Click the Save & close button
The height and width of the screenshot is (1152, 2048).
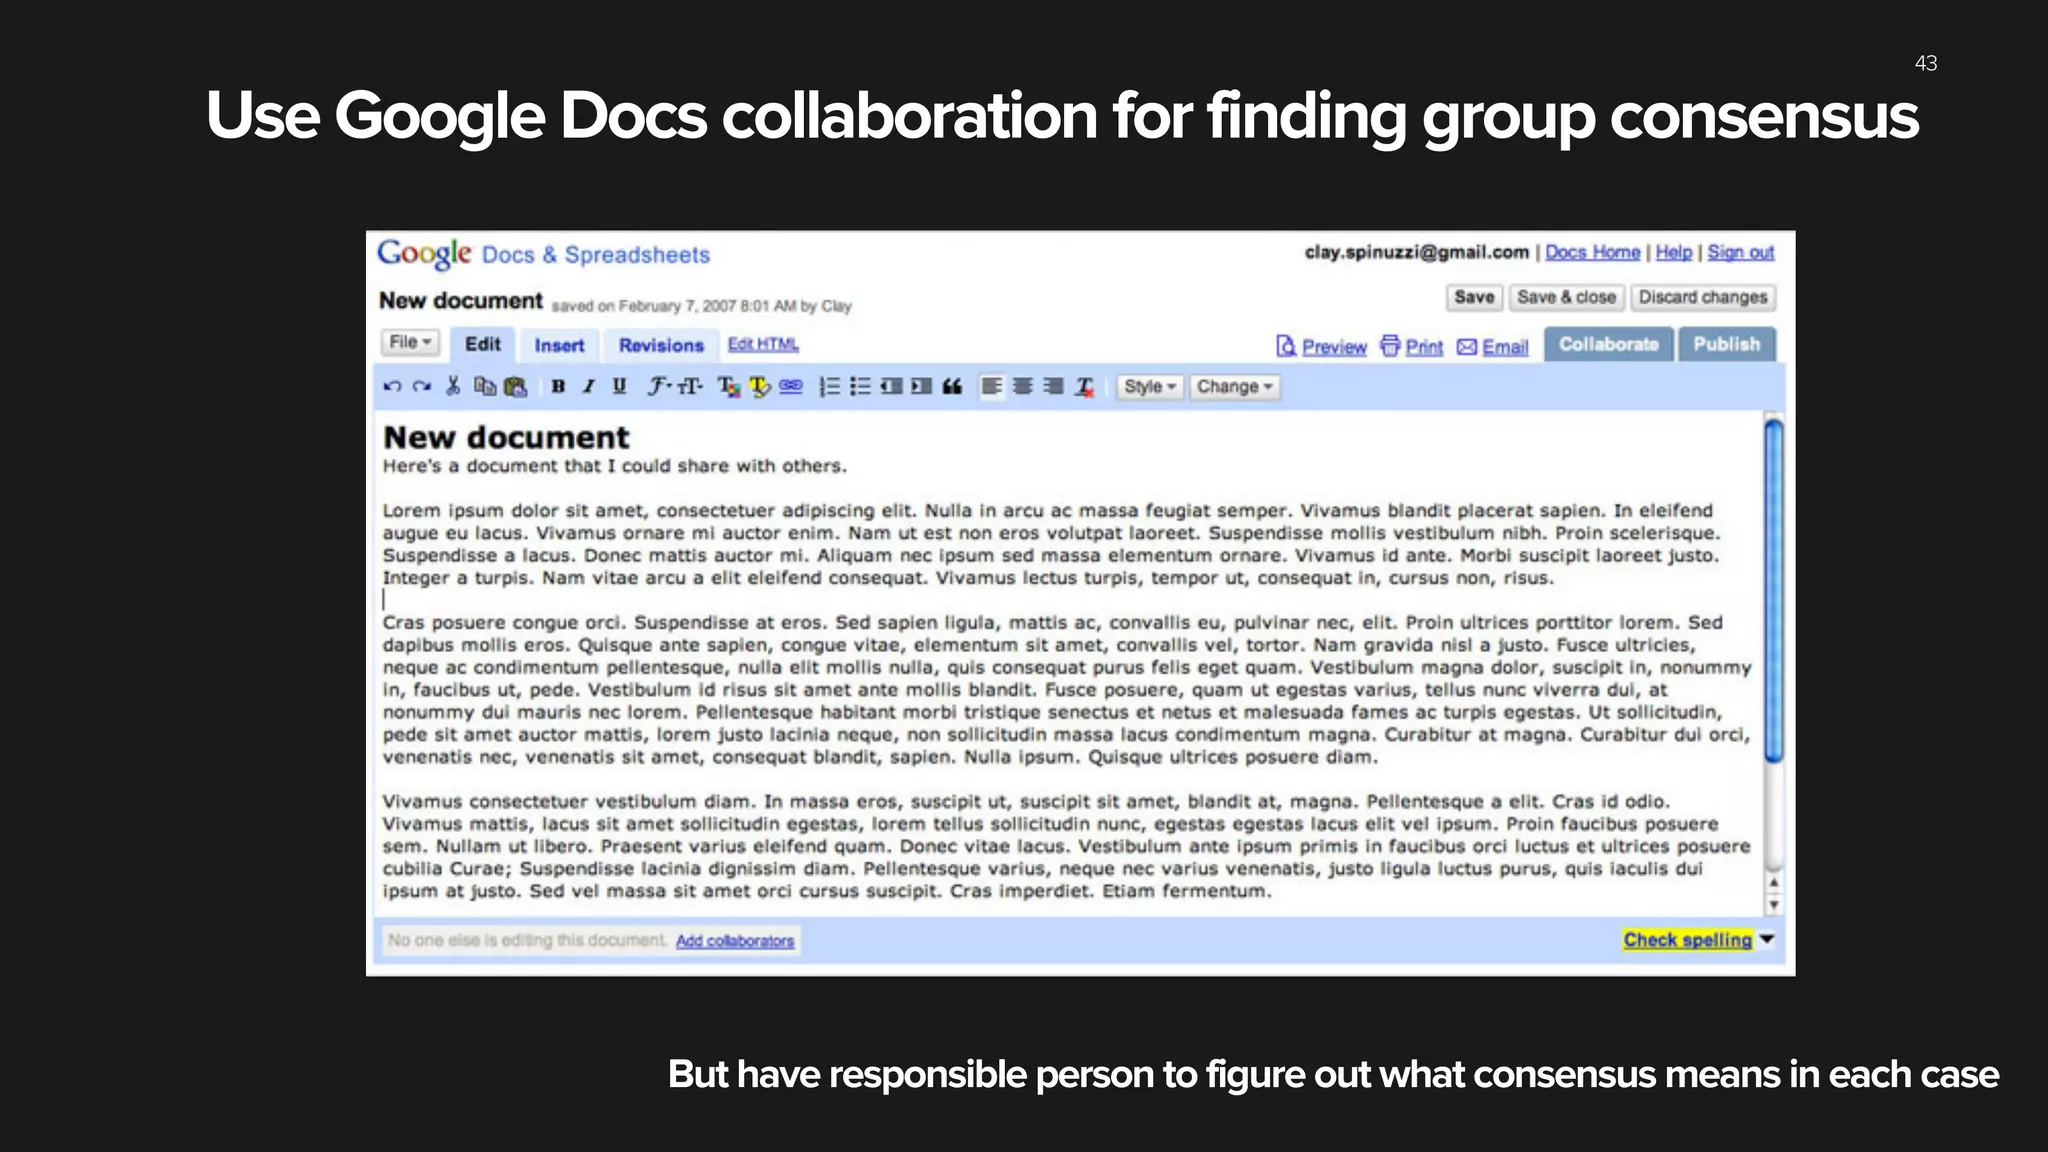(1566, 297)
